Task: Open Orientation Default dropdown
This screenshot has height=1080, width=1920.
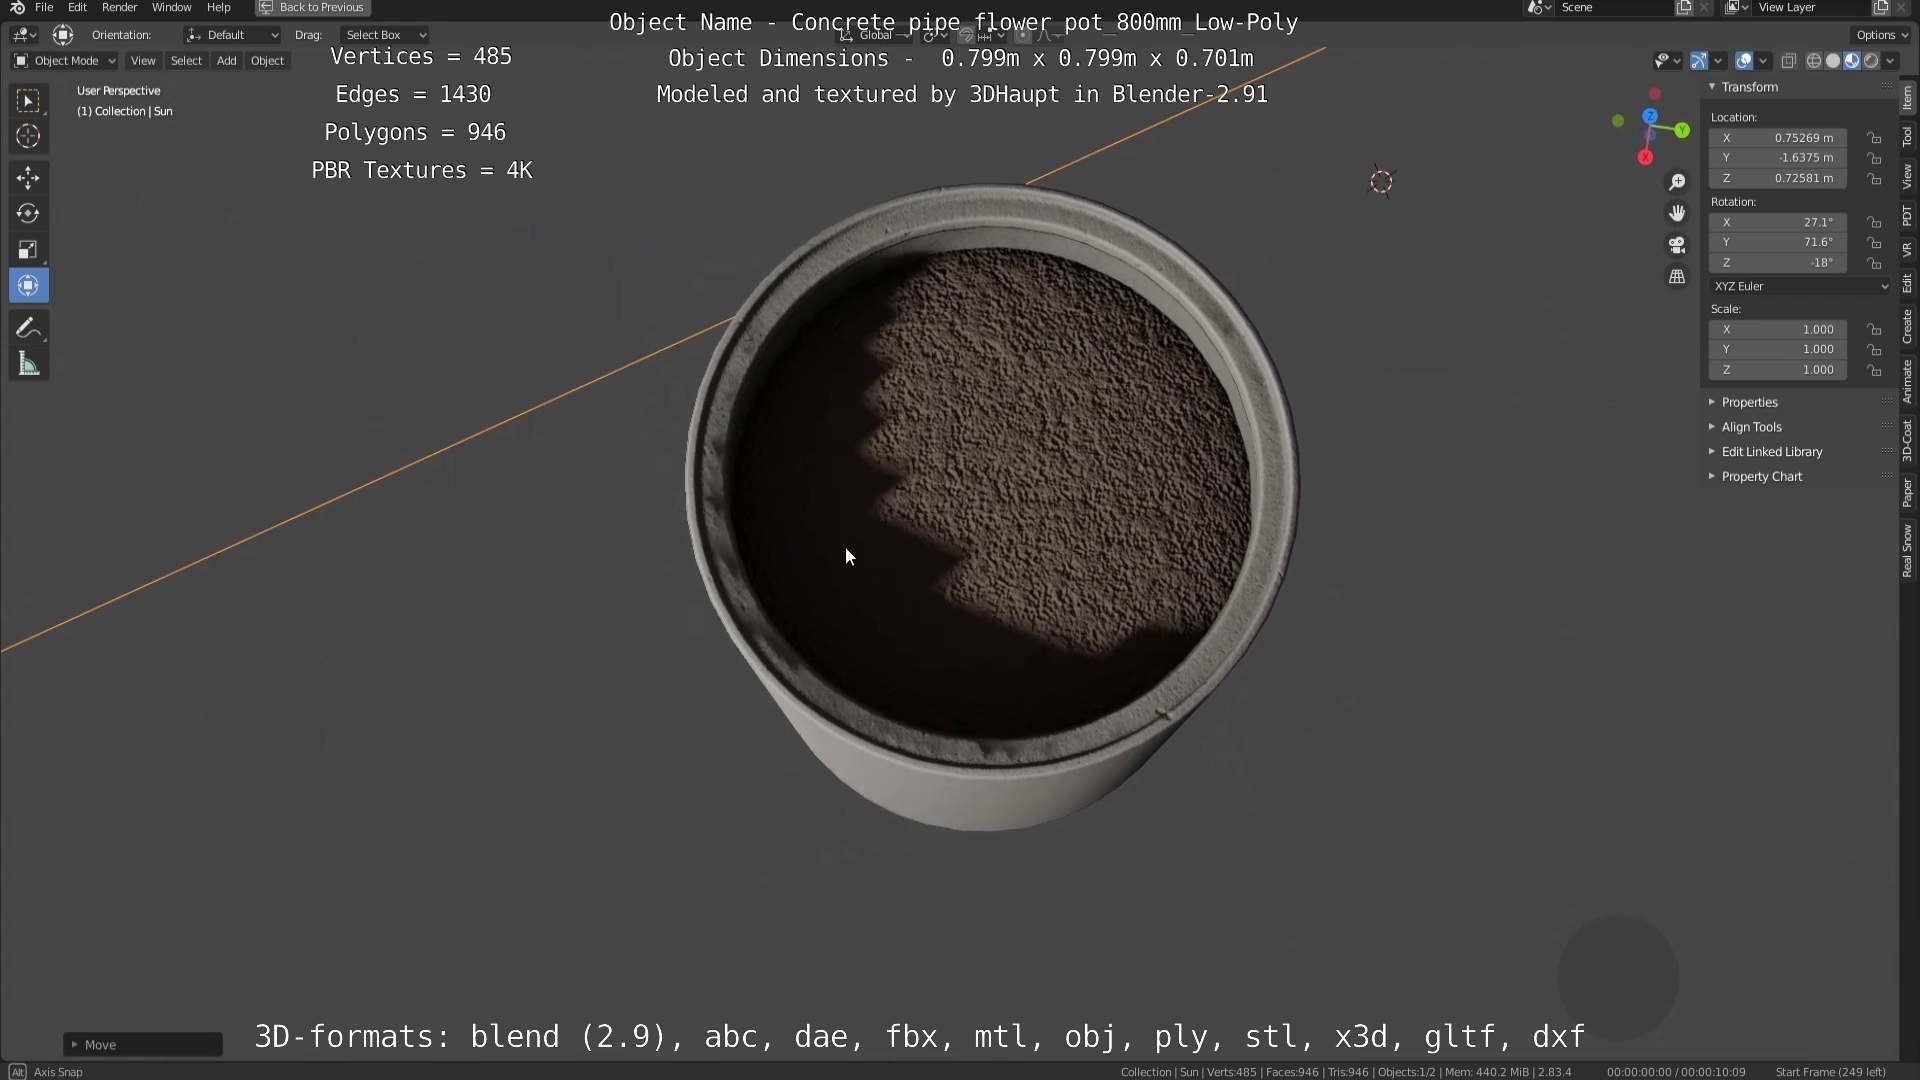Action: click(232, 35)
